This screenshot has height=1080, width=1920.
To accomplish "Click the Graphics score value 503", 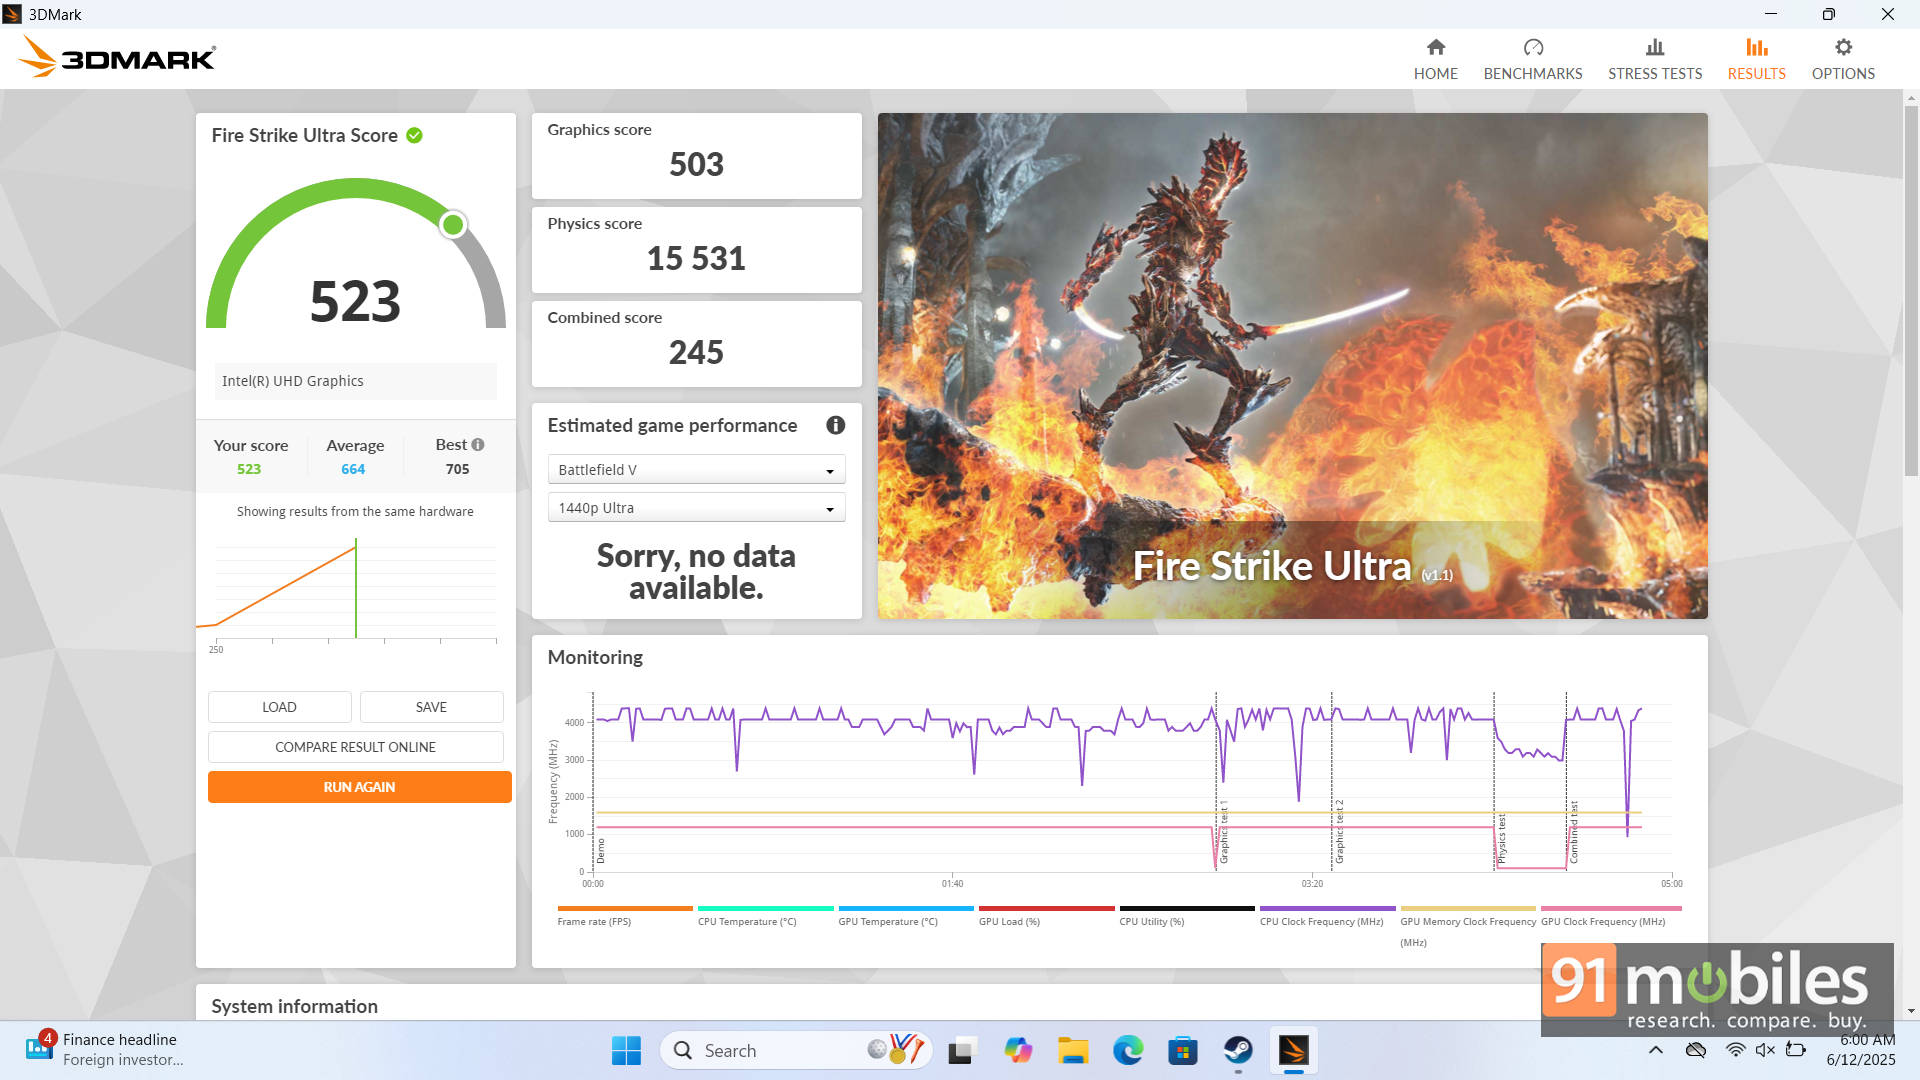I will [x=696, y=164].
